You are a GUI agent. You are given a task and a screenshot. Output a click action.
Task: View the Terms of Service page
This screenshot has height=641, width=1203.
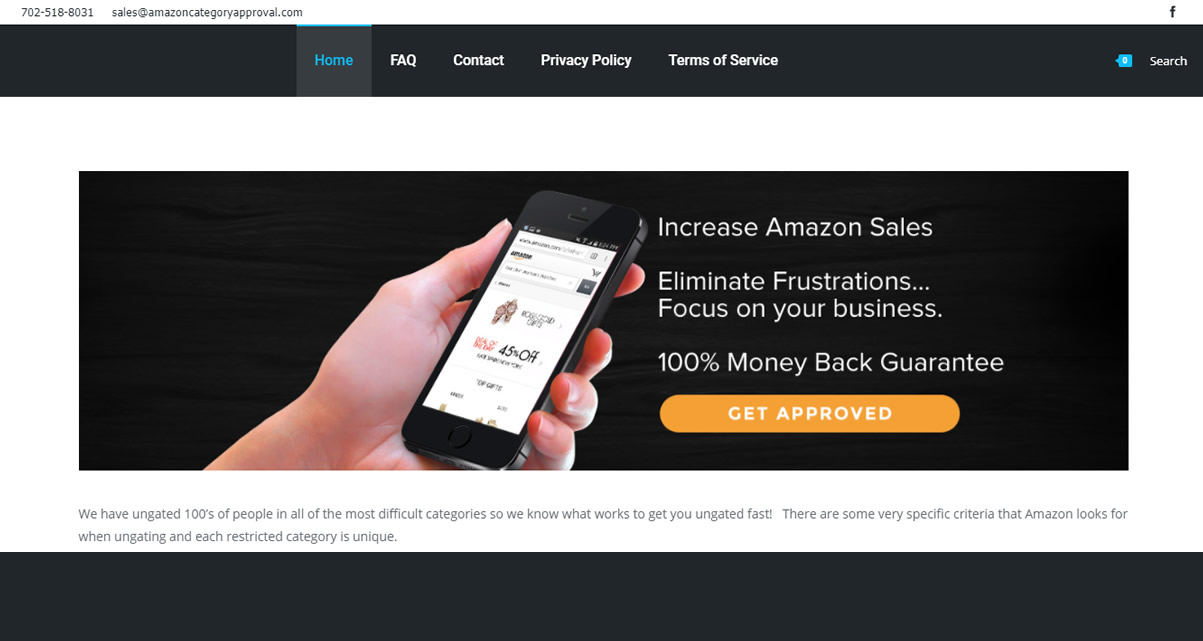[x=723, y=61]
